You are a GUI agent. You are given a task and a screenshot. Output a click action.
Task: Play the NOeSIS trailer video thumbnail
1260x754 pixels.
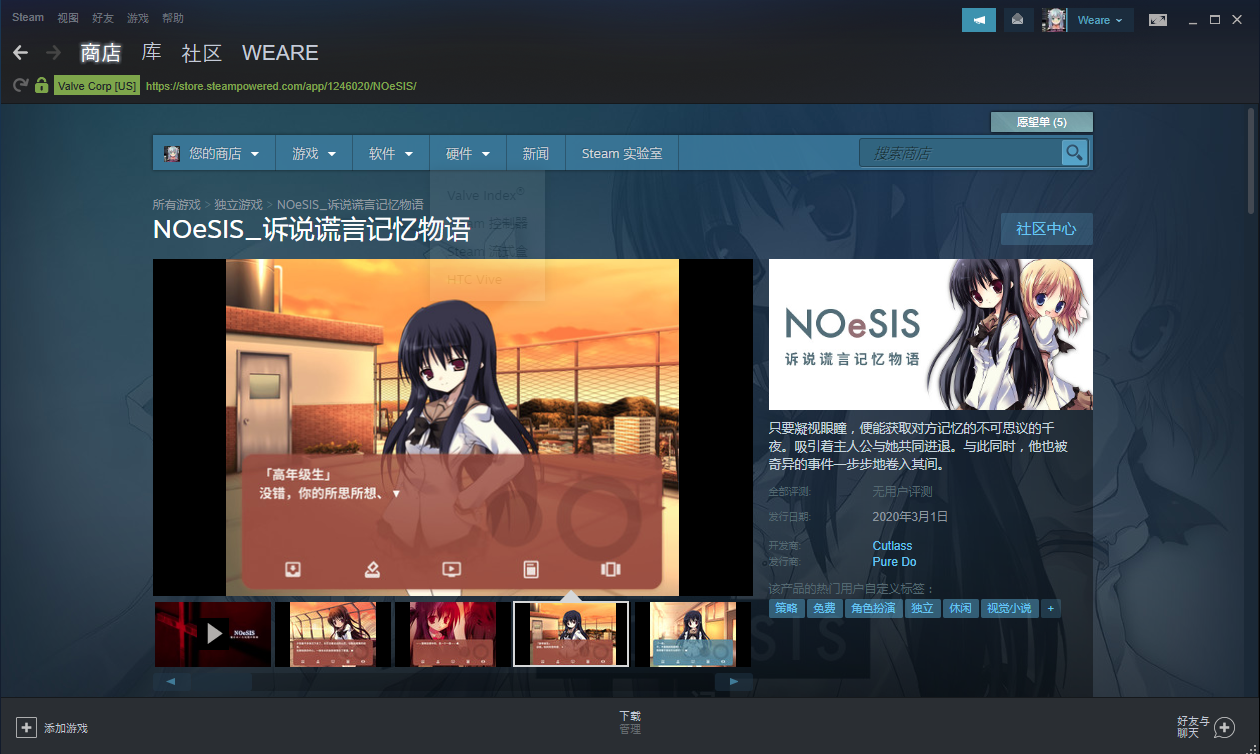pyautogui.click(x=213, y=634)
